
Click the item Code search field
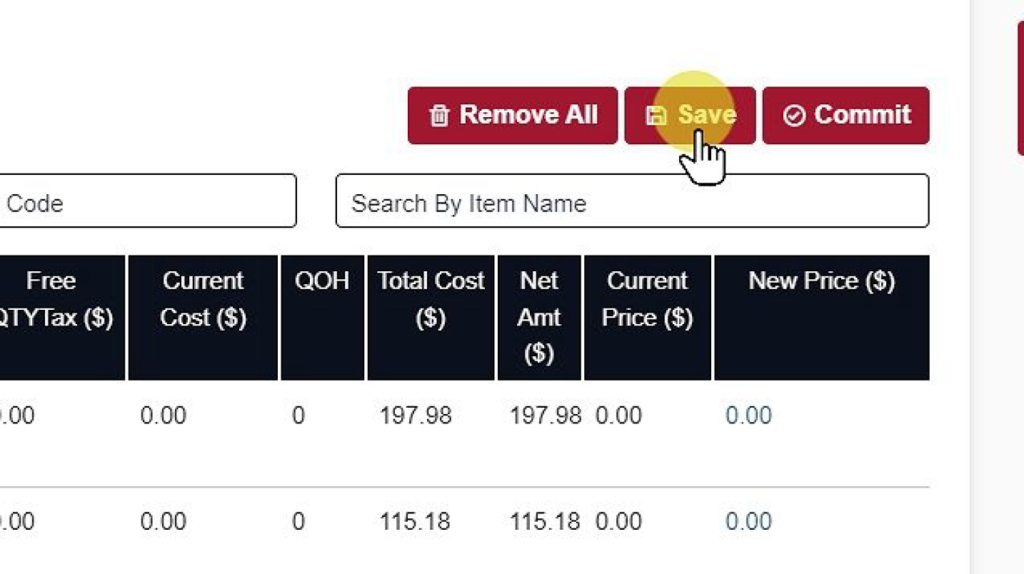148,201
